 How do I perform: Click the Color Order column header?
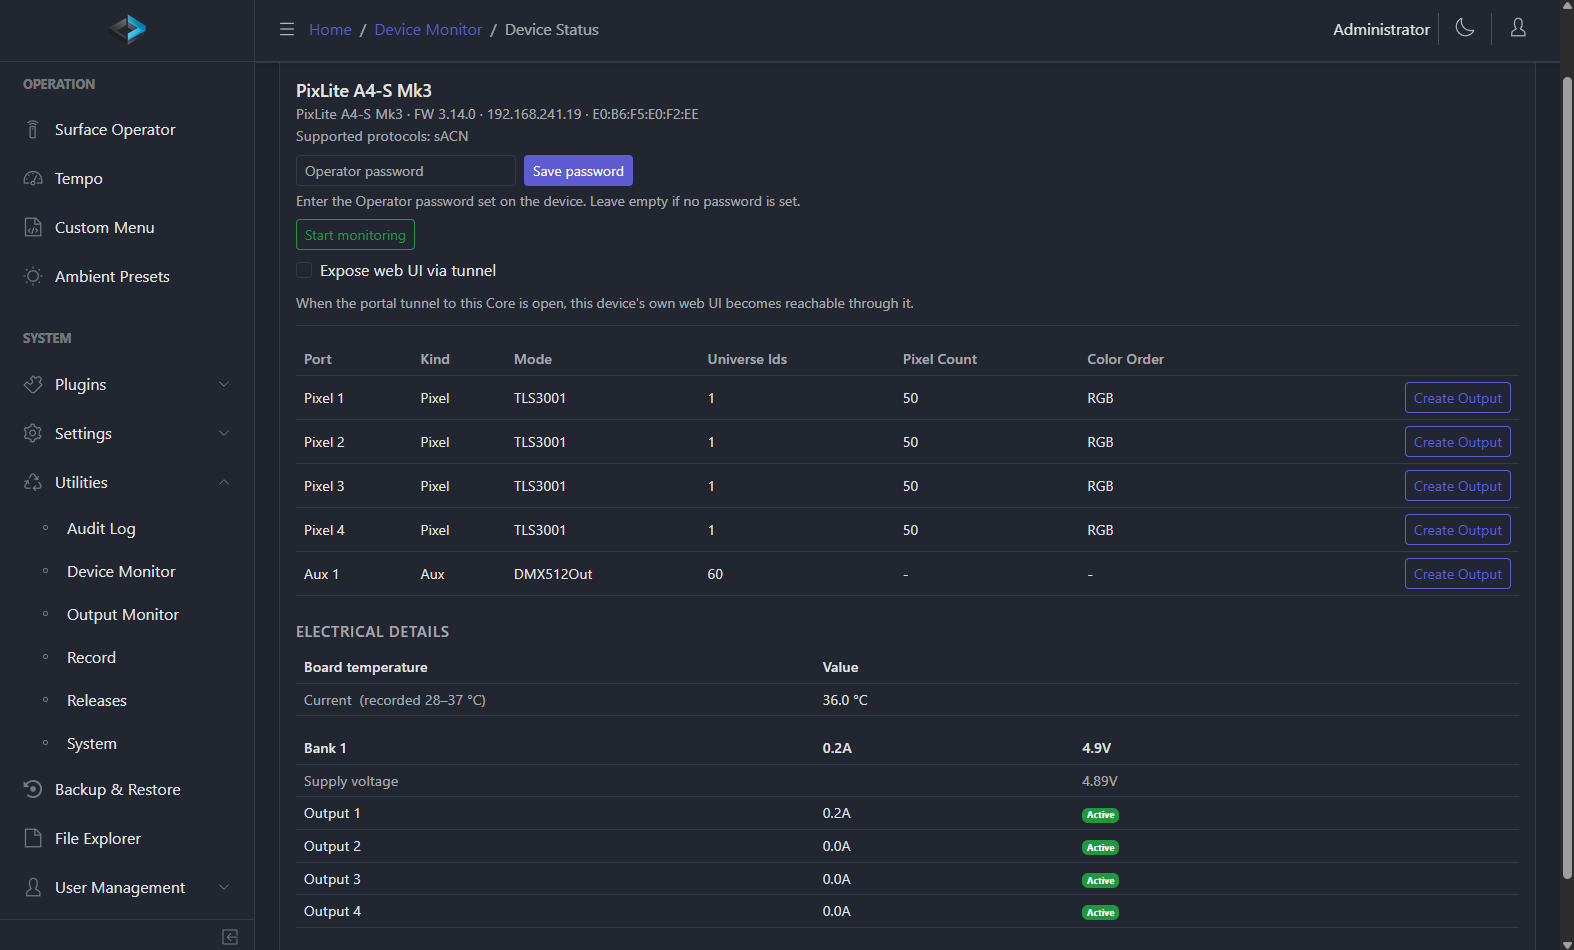click(x=1125, y=359)
